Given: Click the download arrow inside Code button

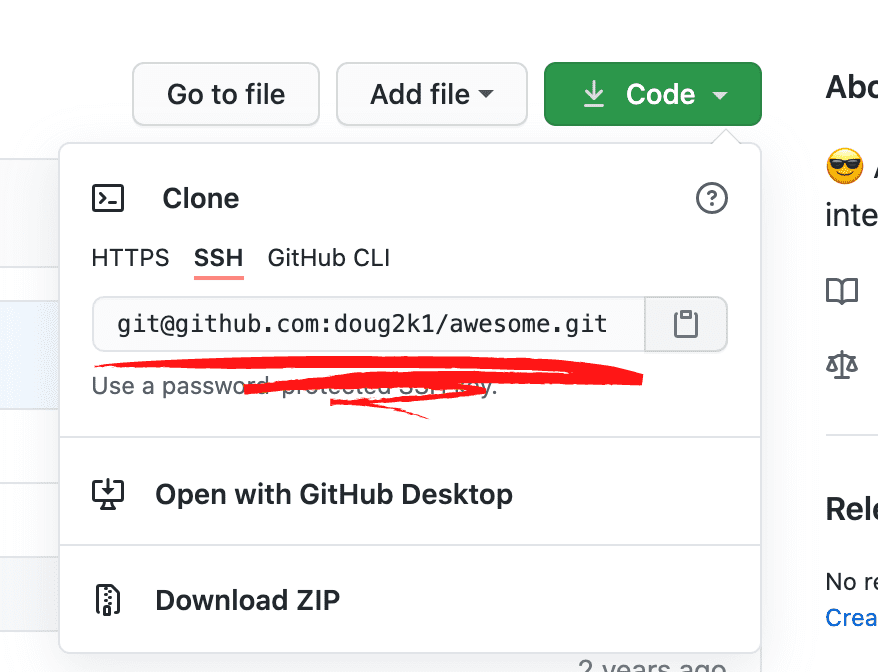Looking at the screenshot, I should point(594,93).
